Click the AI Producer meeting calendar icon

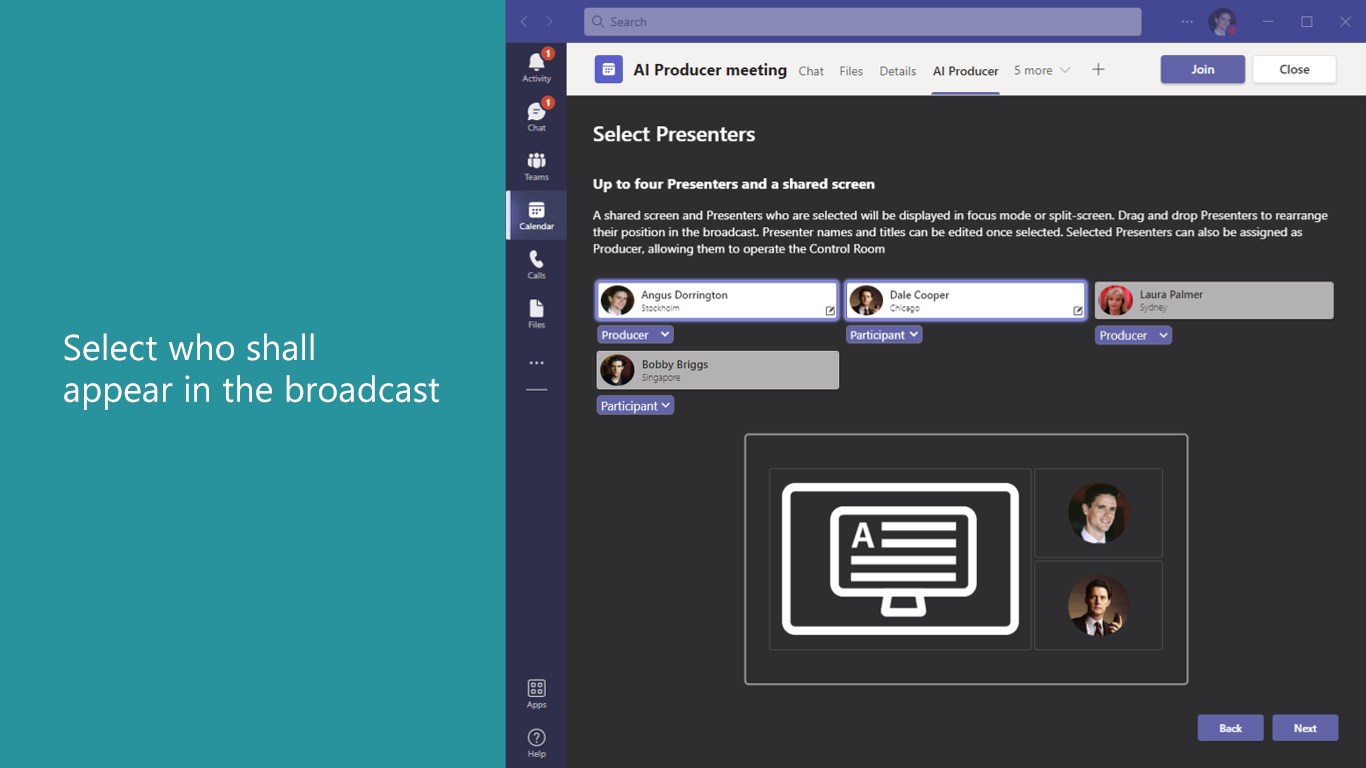tap(608, 69)
